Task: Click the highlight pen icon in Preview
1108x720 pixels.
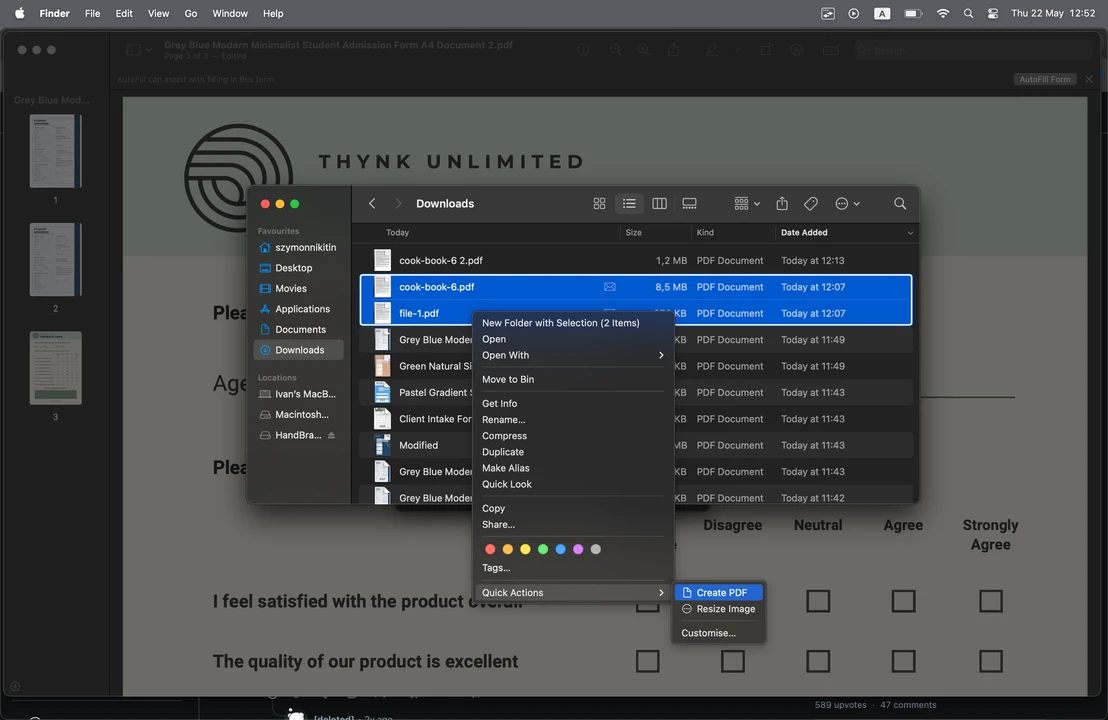Action: (x=712, y=50)
